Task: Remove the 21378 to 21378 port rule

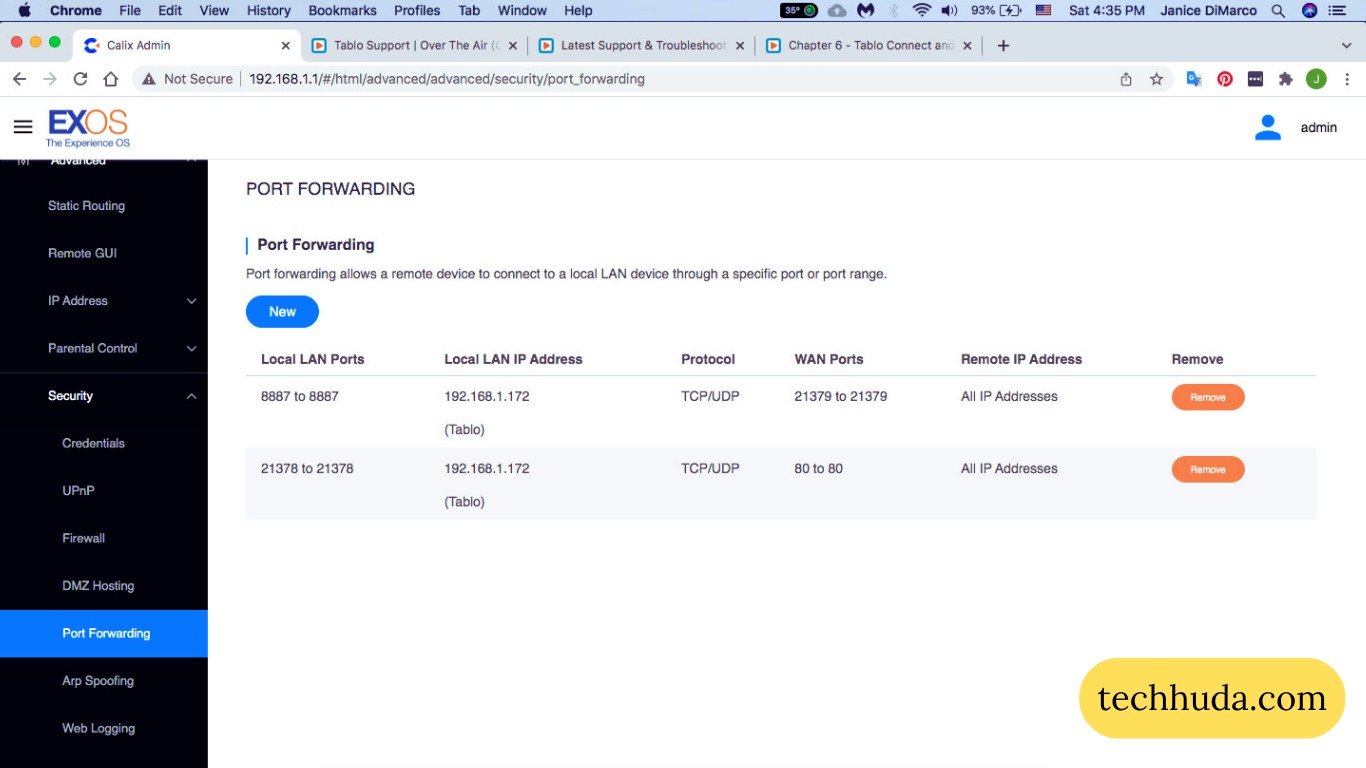Action: [1207, 469]
